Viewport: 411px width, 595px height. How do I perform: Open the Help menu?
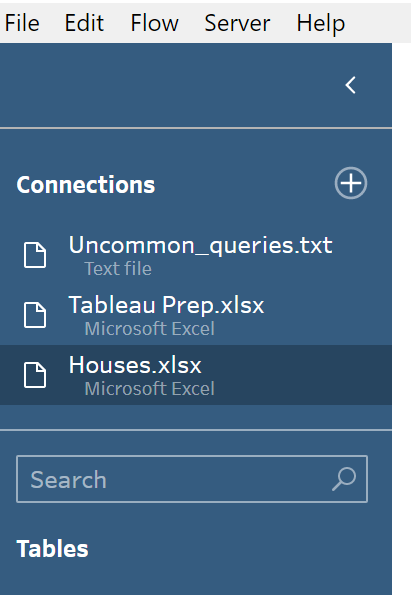point(321,23)
